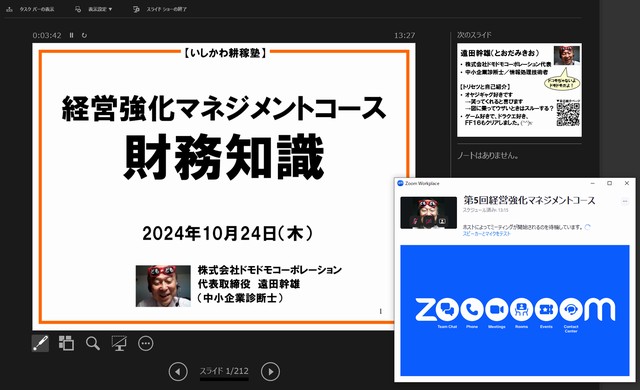Click the slide date 2024年10月24日(木)
The image size is (640, 390).
(x=227, y=234)
